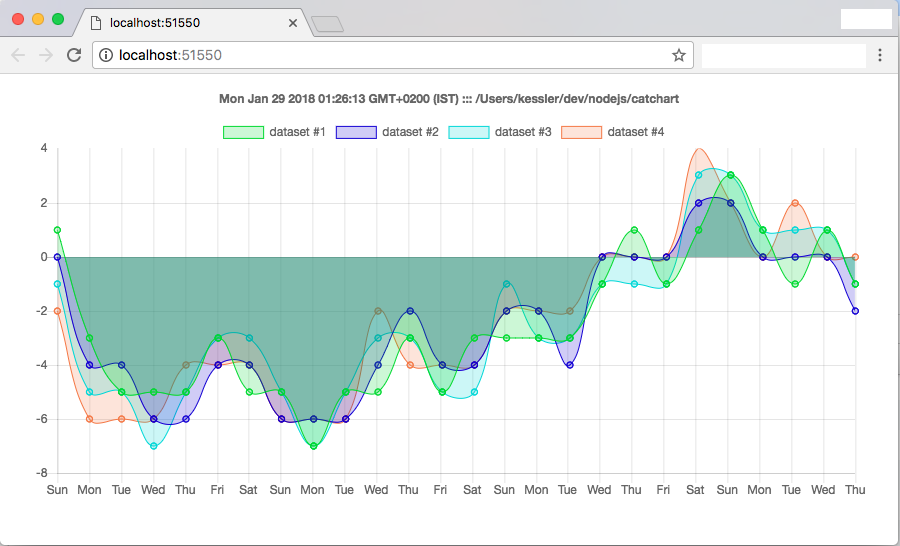Click the last 'Sat' x-axis label

[x=695, y=490]
